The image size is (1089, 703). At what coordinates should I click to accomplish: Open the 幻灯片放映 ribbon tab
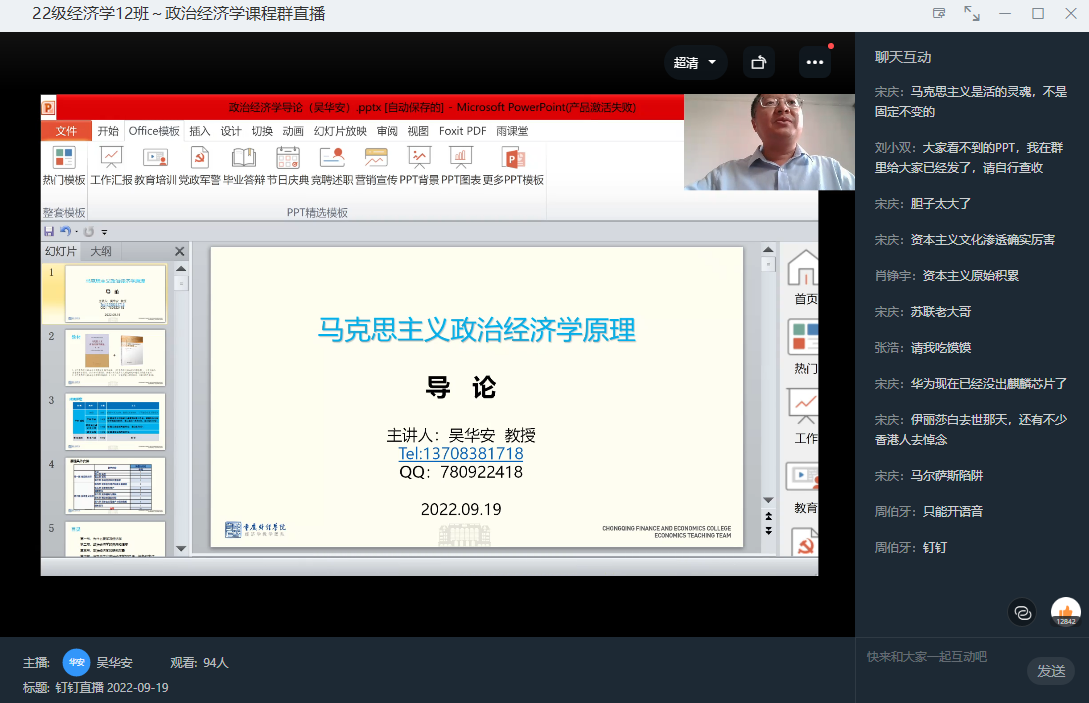click(340, 131)
